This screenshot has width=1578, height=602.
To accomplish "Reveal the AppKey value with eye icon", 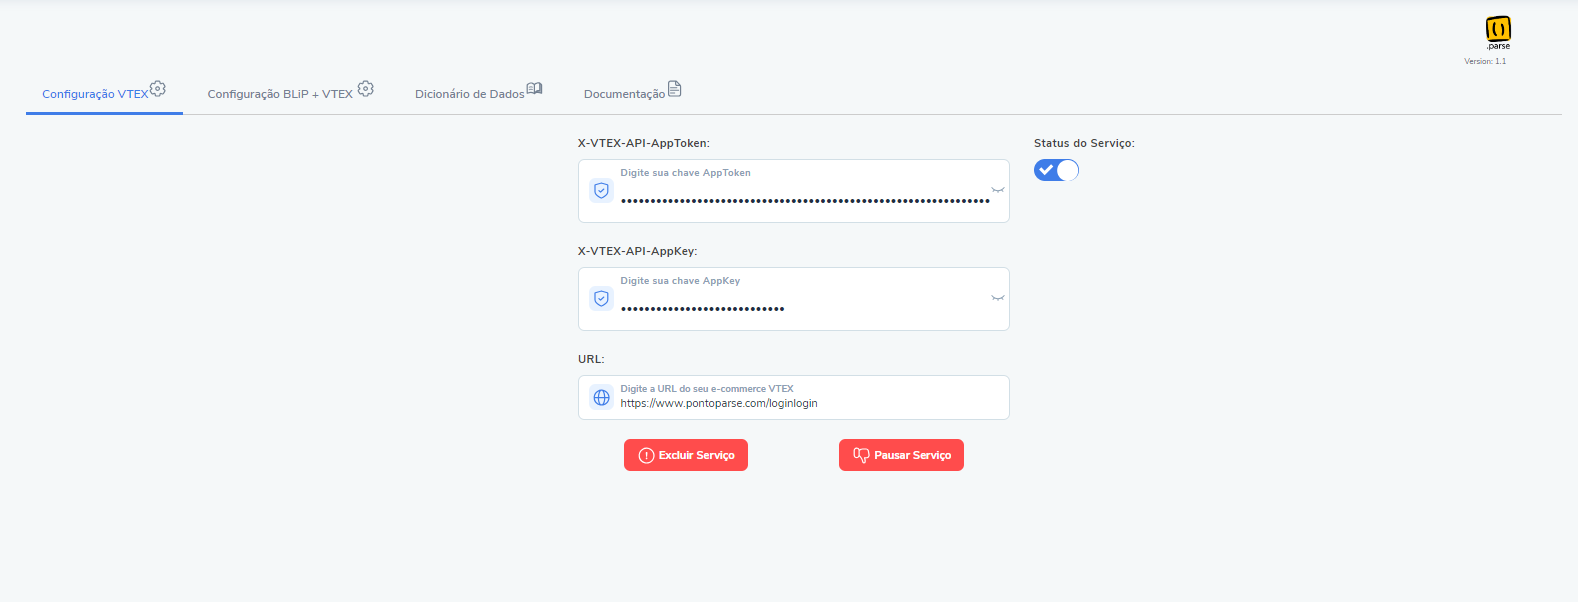I will pyautogui.click(x=998, y=298).
